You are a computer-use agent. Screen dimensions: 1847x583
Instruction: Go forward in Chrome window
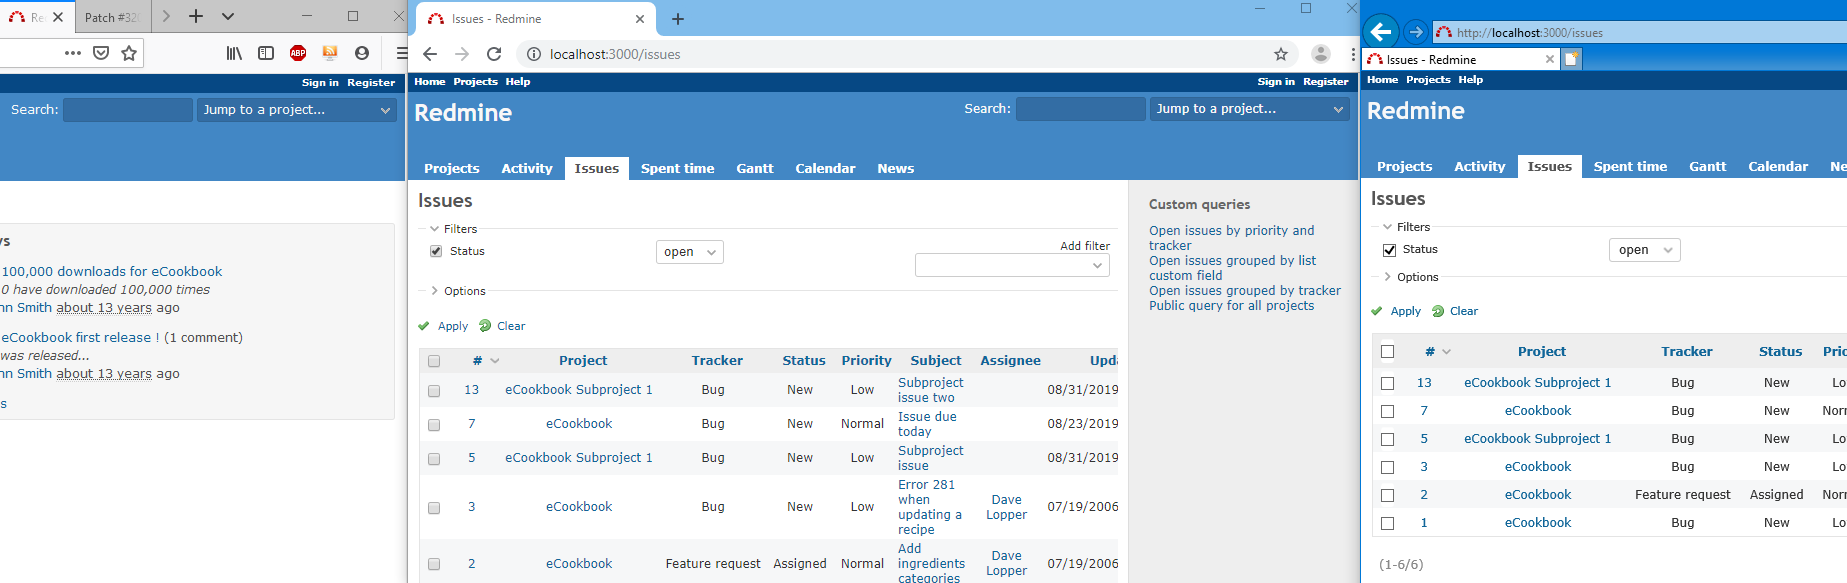click(462, 54)
